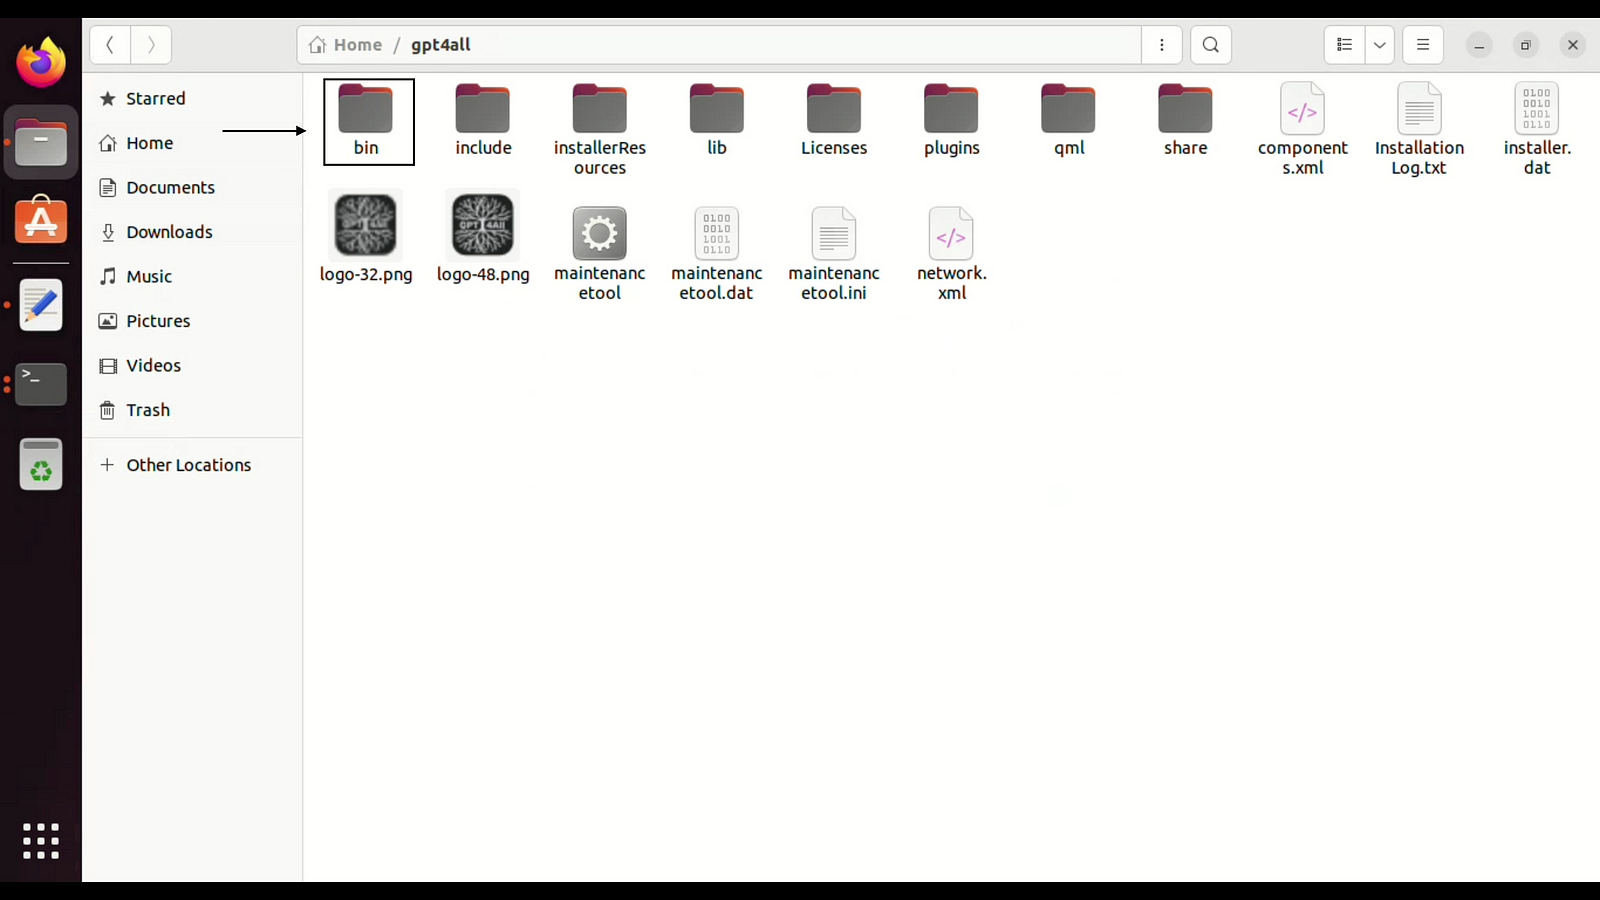Click the maintenancetool executable icon
The width and height of the screenshot is (1600, 900).
tap(599, 234)
